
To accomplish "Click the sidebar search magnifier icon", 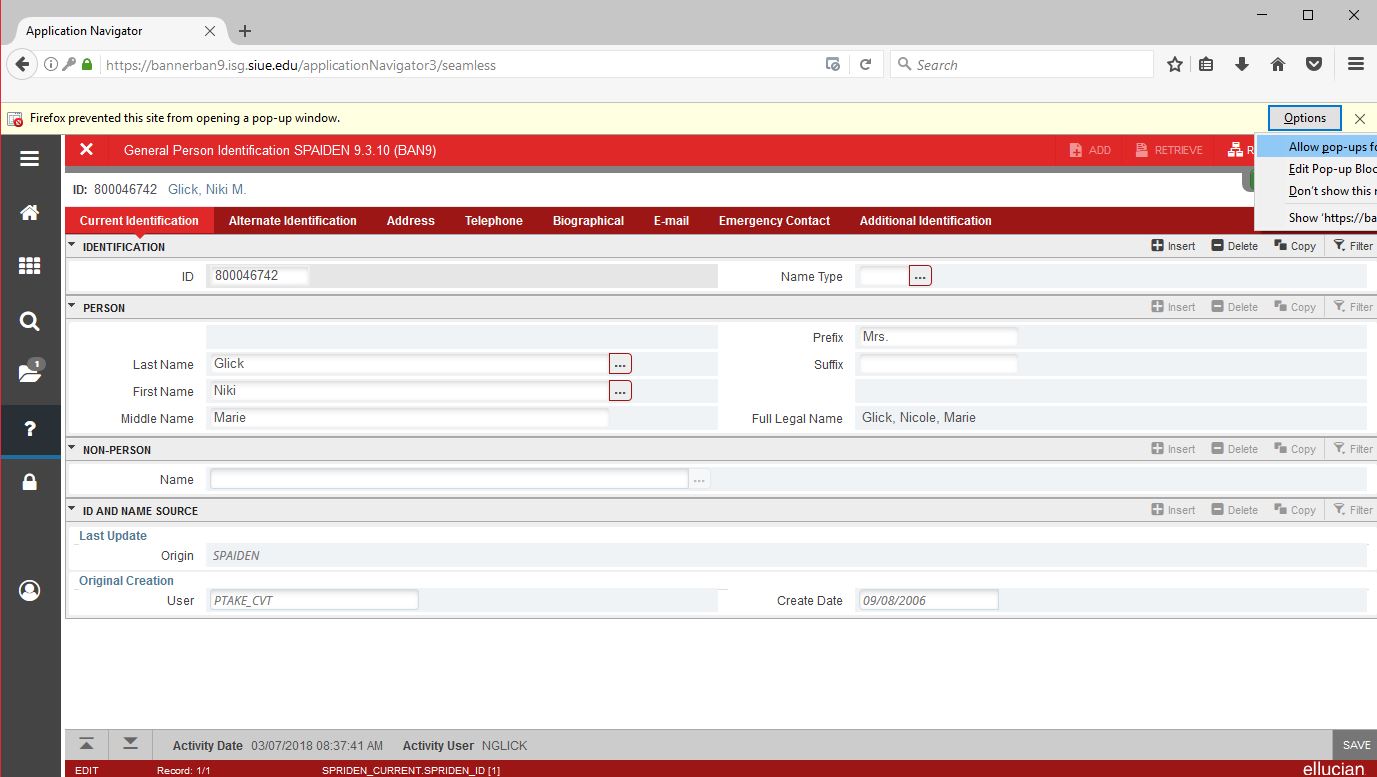I will pos(30,321).
